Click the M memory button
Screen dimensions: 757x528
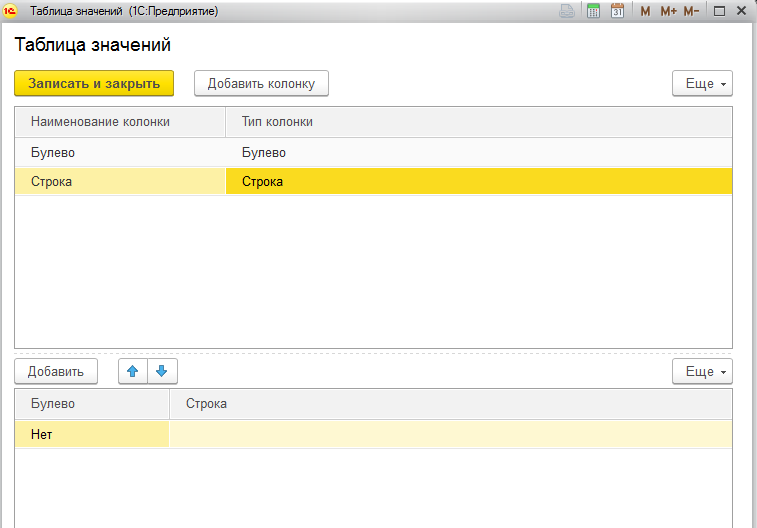point(645,11)
